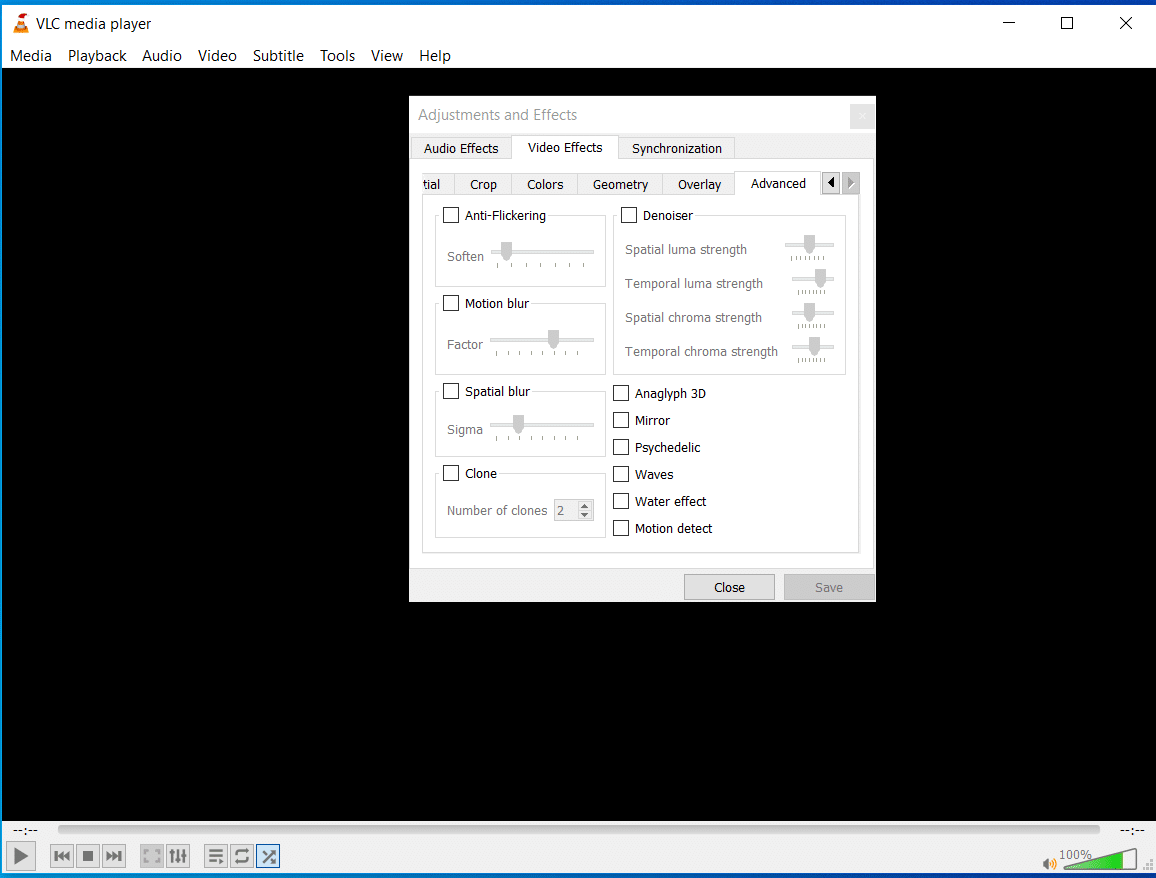Skip to the next media
Viewport: 1156px width, 878px height.
point(113,856)
